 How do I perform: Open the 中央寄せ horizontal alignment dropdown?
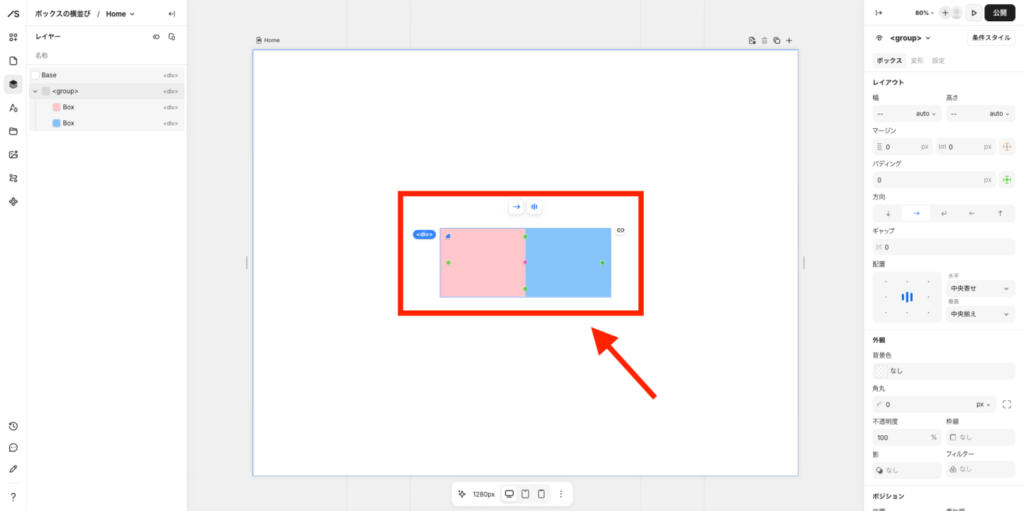[x=979, y=287]
